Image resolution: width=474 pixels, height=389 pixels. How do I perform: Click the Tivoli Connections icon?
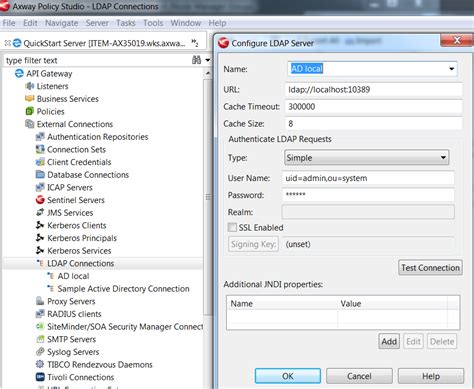pyautogui.click(x=40, y=377)
